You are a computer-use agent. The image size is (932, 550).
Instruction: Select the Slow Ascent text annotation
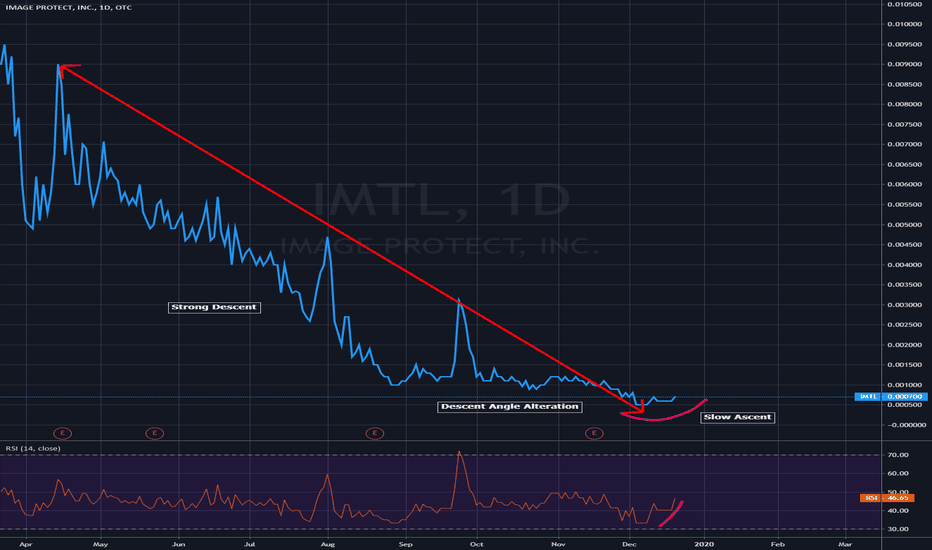[738, 417]
